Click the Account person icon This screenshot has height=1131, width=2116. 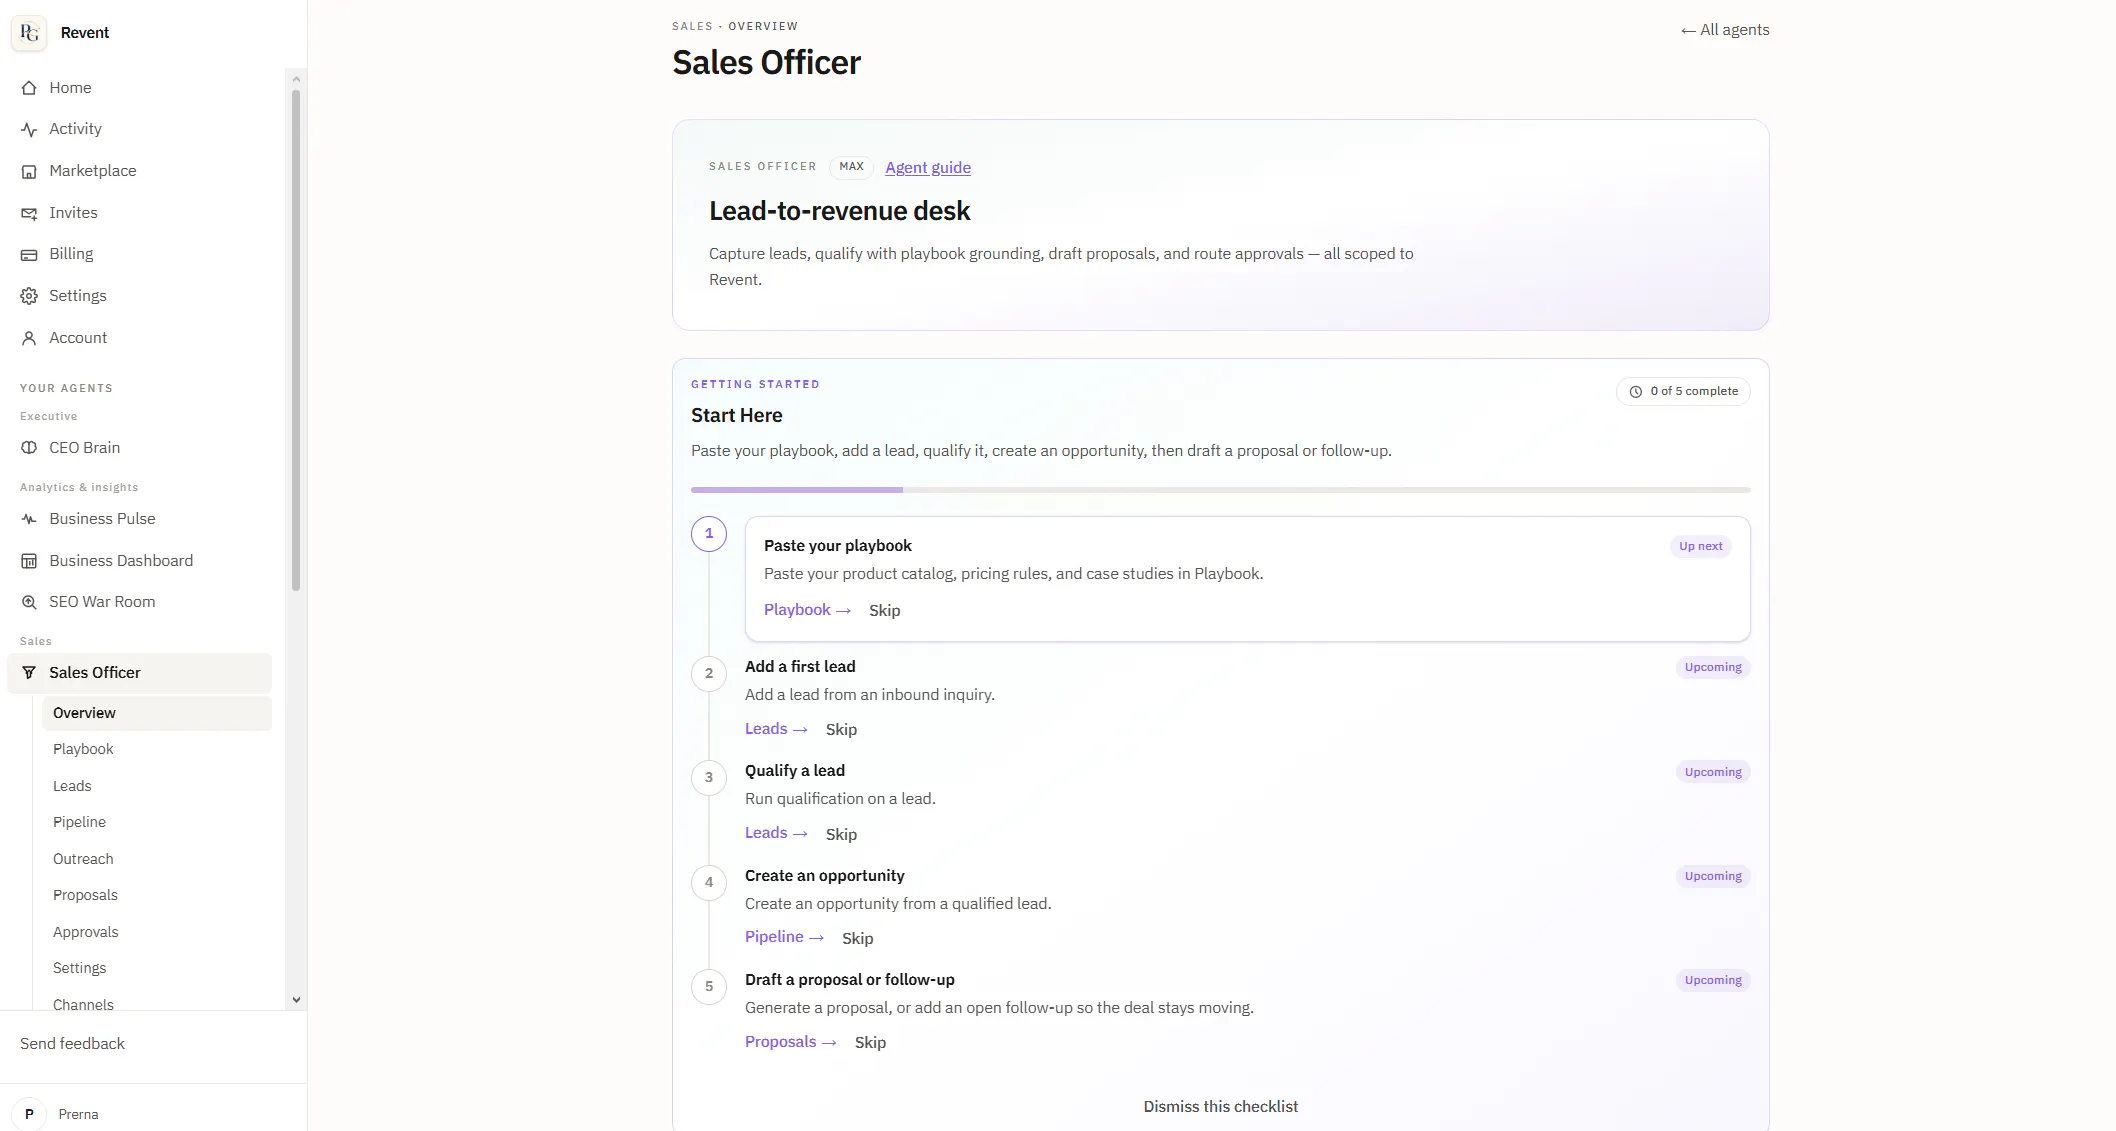pos(29,338)
